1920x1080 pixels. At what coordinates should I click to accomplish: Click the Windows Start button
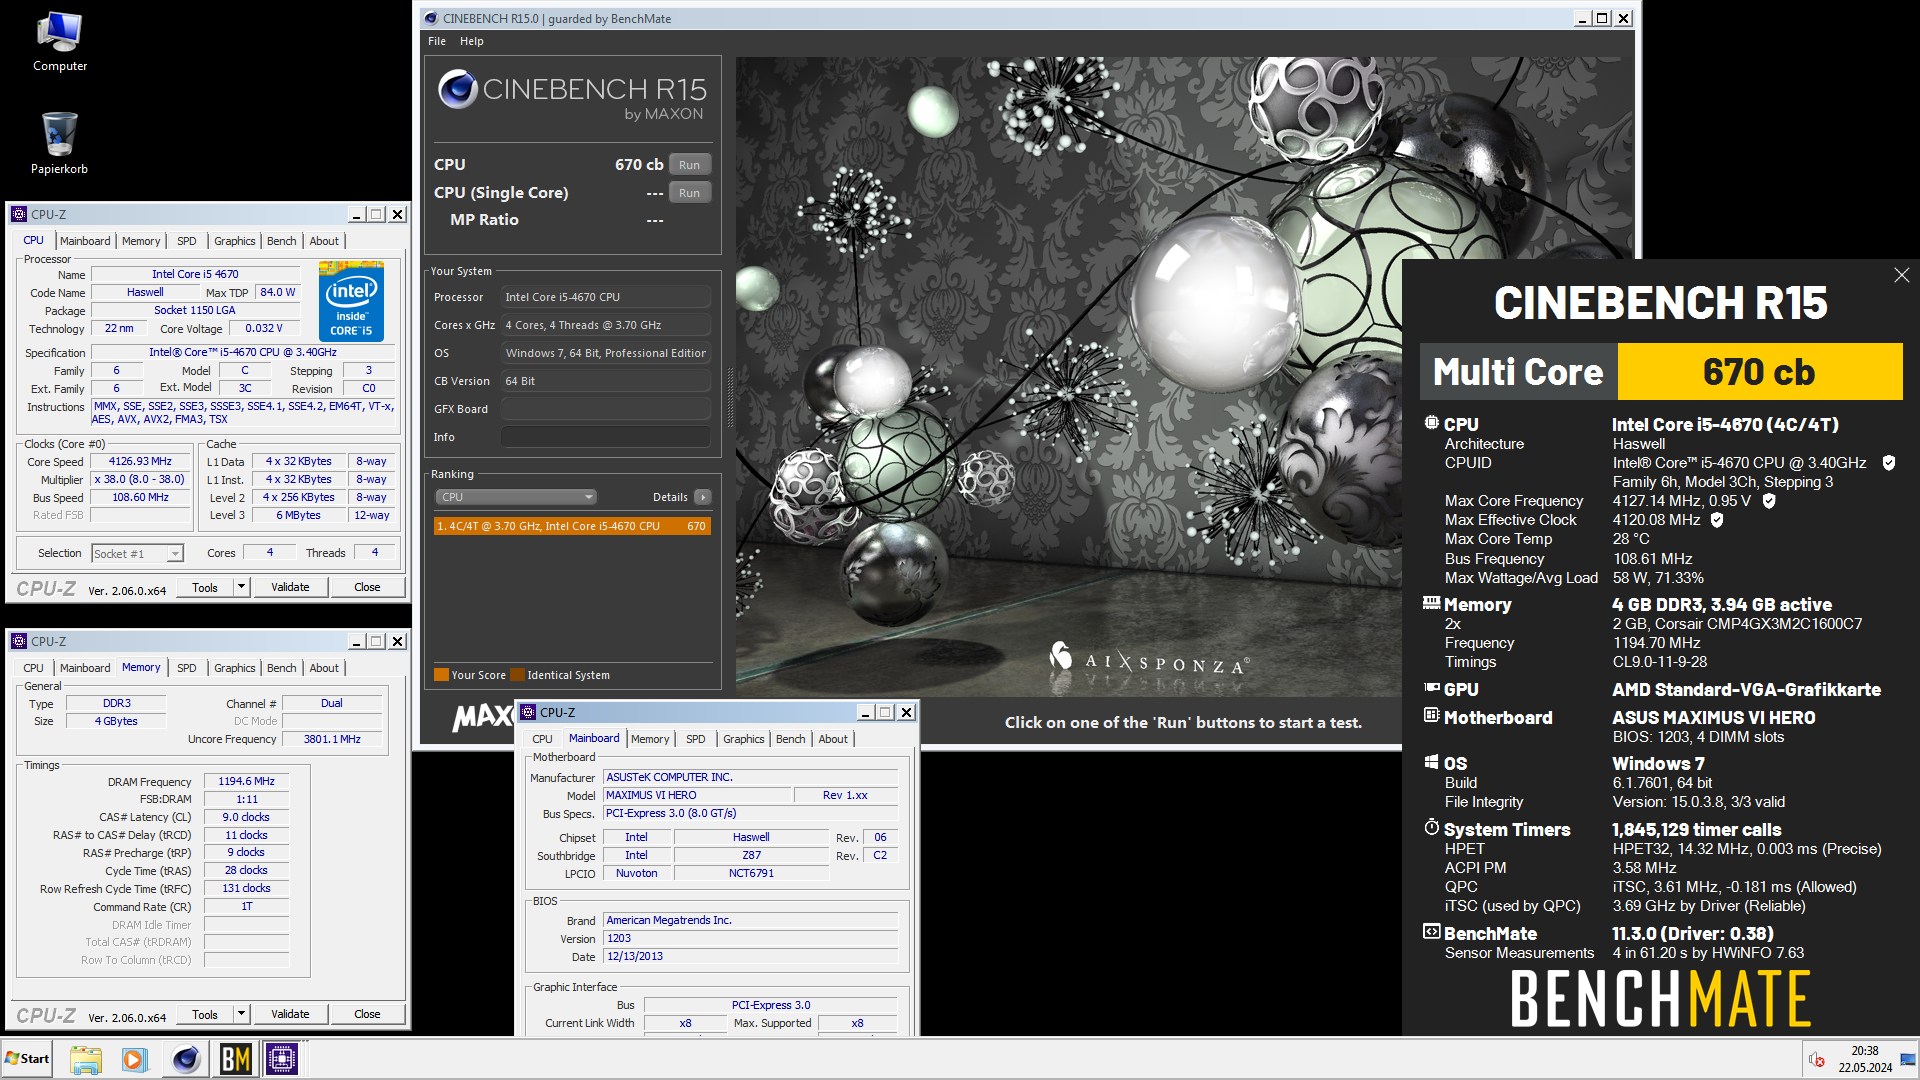click(27, 1059)
